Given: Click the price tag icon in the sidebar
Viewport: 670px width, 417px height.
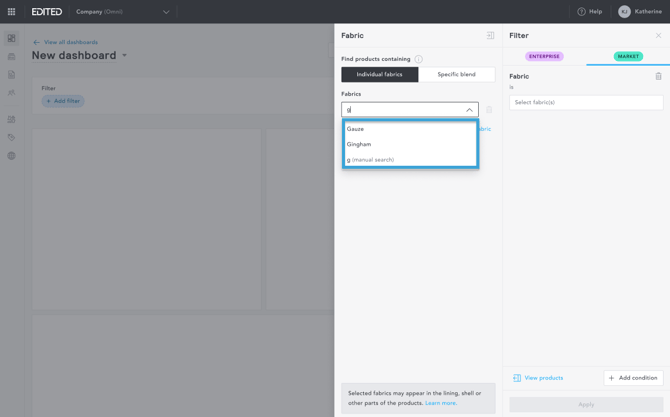Looking at the screenshot, I should (x=12, y=138).
